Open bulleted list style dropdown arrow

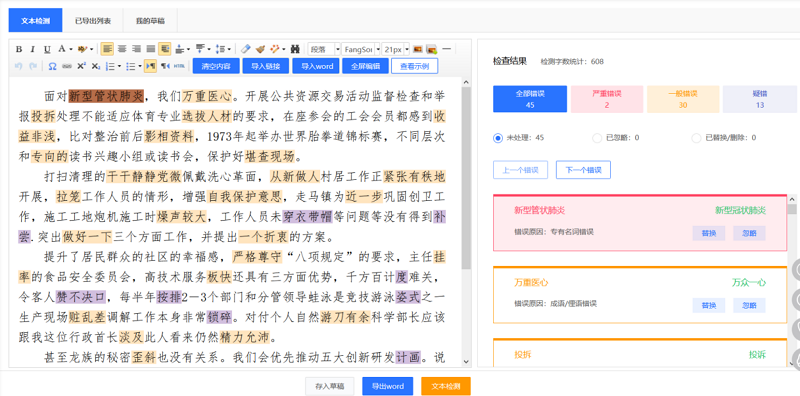pos(140,66)
